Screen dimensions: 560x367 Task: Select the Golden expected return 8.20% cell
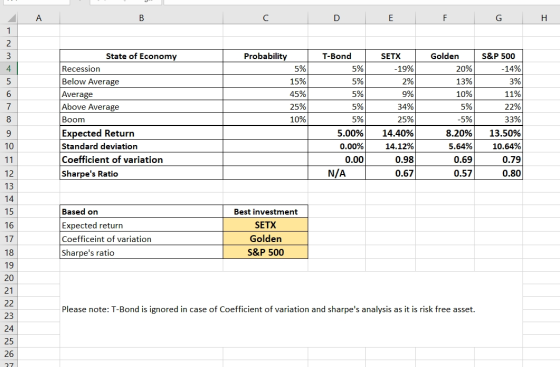(445, 133)
